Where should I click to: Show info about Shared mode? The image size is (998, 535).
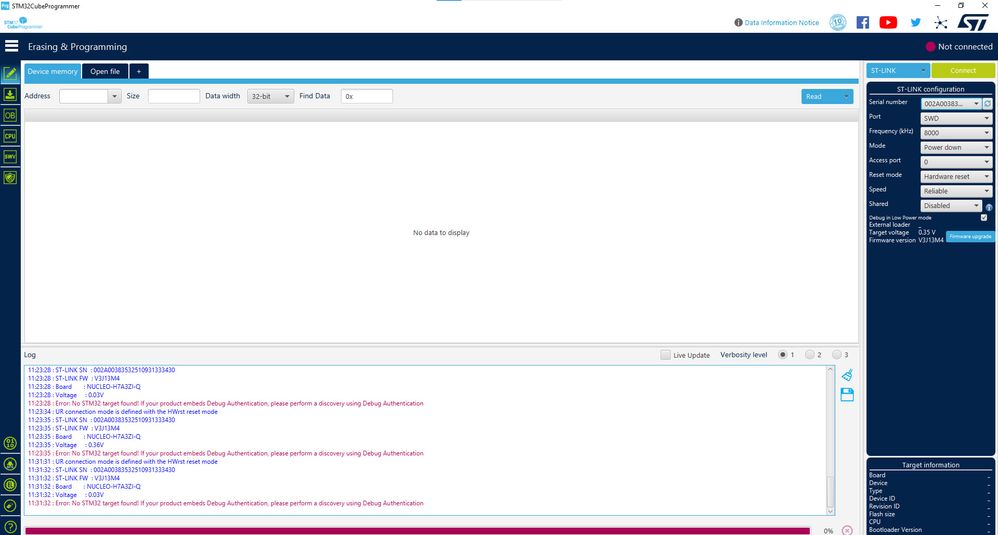pyautogui.click(x=988, y=207)
